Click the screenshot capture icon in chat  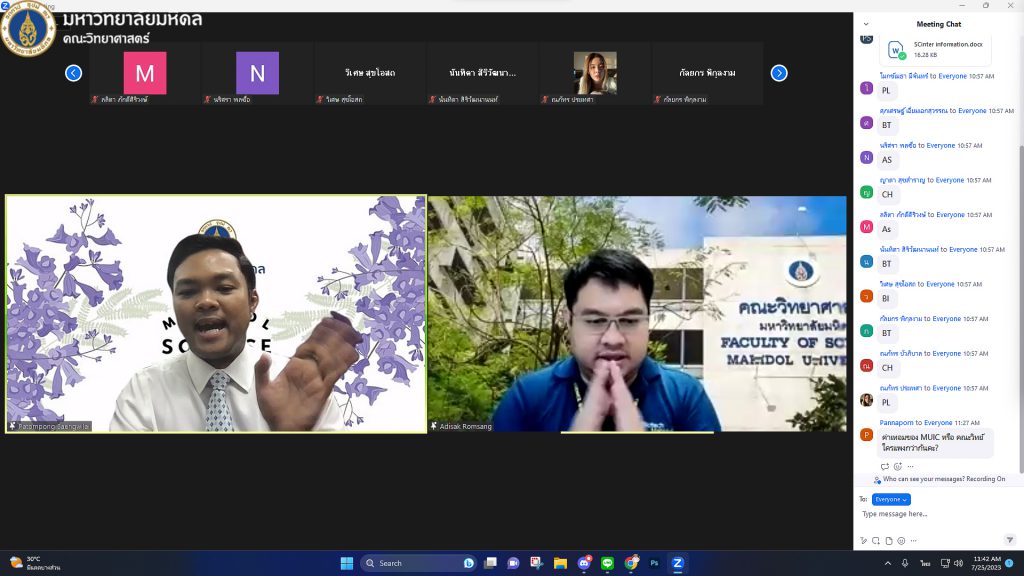click(x=876, y=541)
